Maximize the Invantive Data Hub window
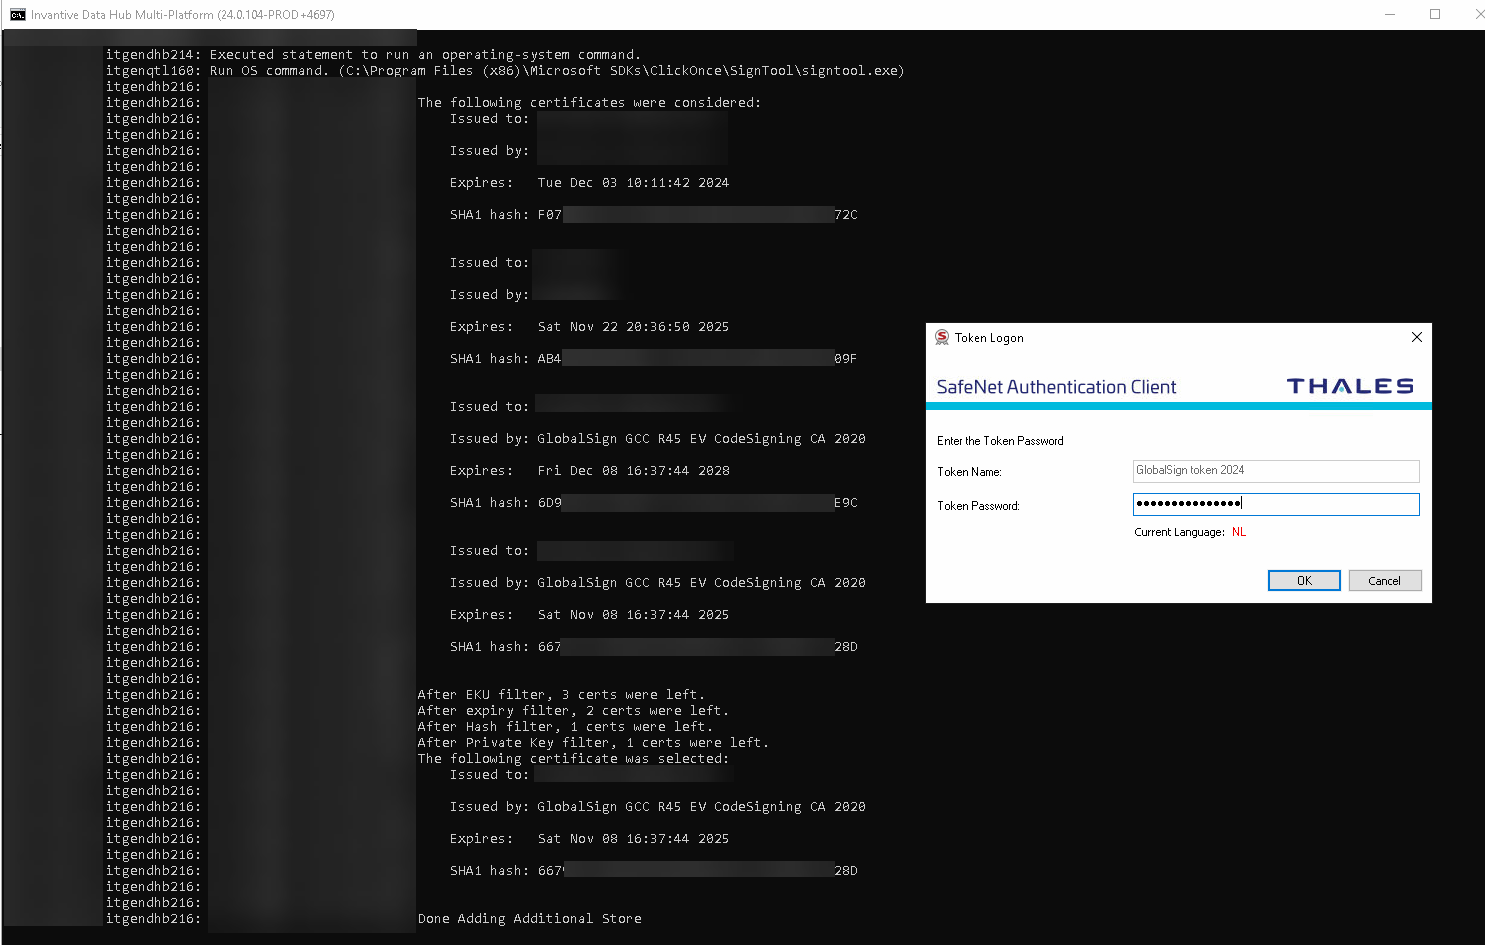The height and width of the screenshot is (945, 1485). coord(1435,15)
